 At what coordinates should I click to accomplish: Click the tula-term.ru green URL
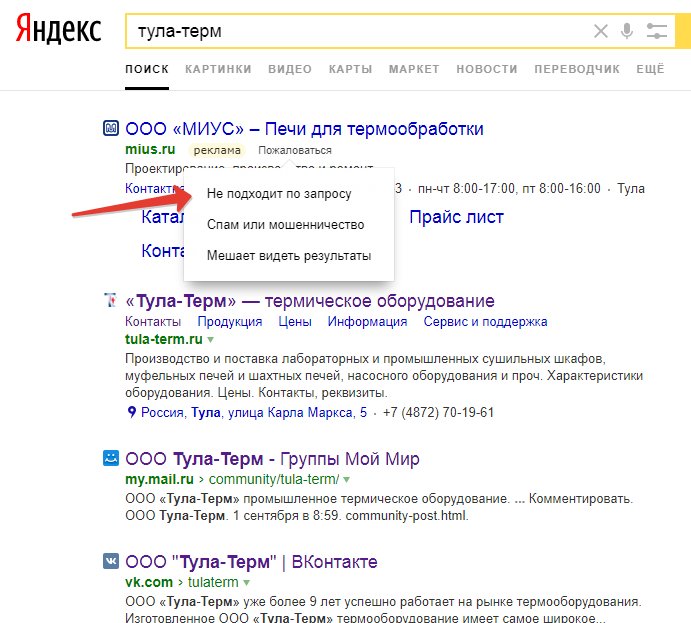(163, 339)
